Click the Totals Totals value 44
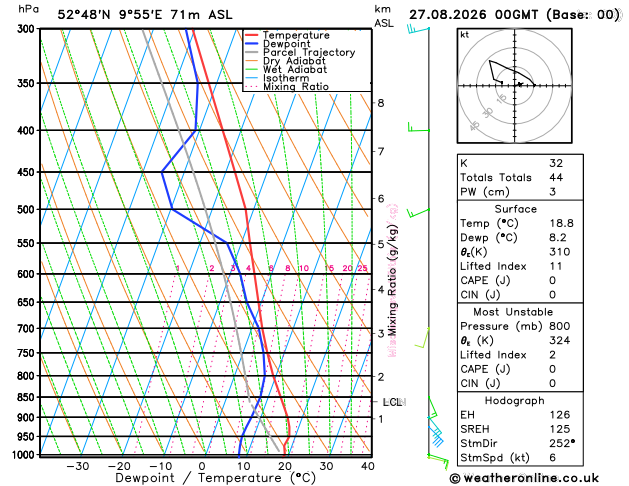The image size is (629, 486). (x=556, y=177)
